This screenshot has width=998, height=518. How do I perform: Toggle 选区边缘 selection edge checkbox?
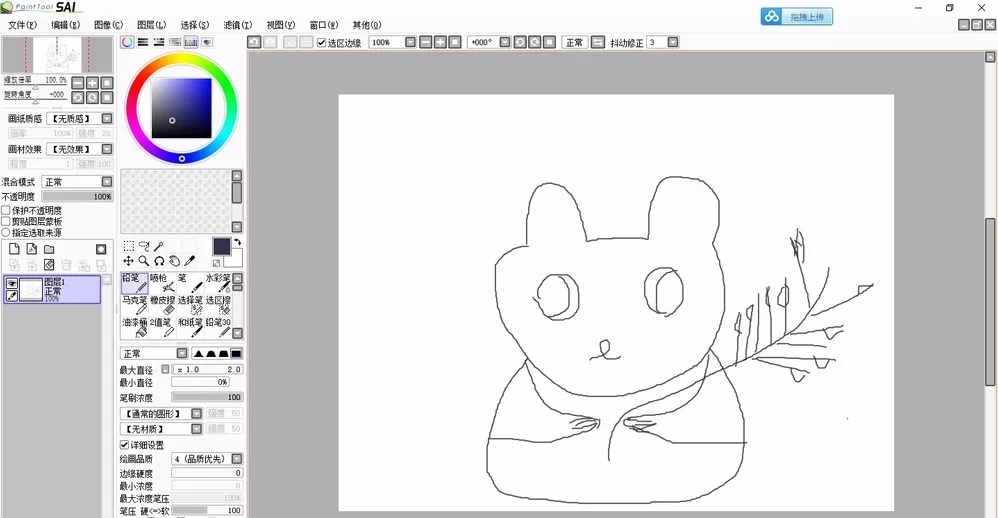tap(321, 43)
